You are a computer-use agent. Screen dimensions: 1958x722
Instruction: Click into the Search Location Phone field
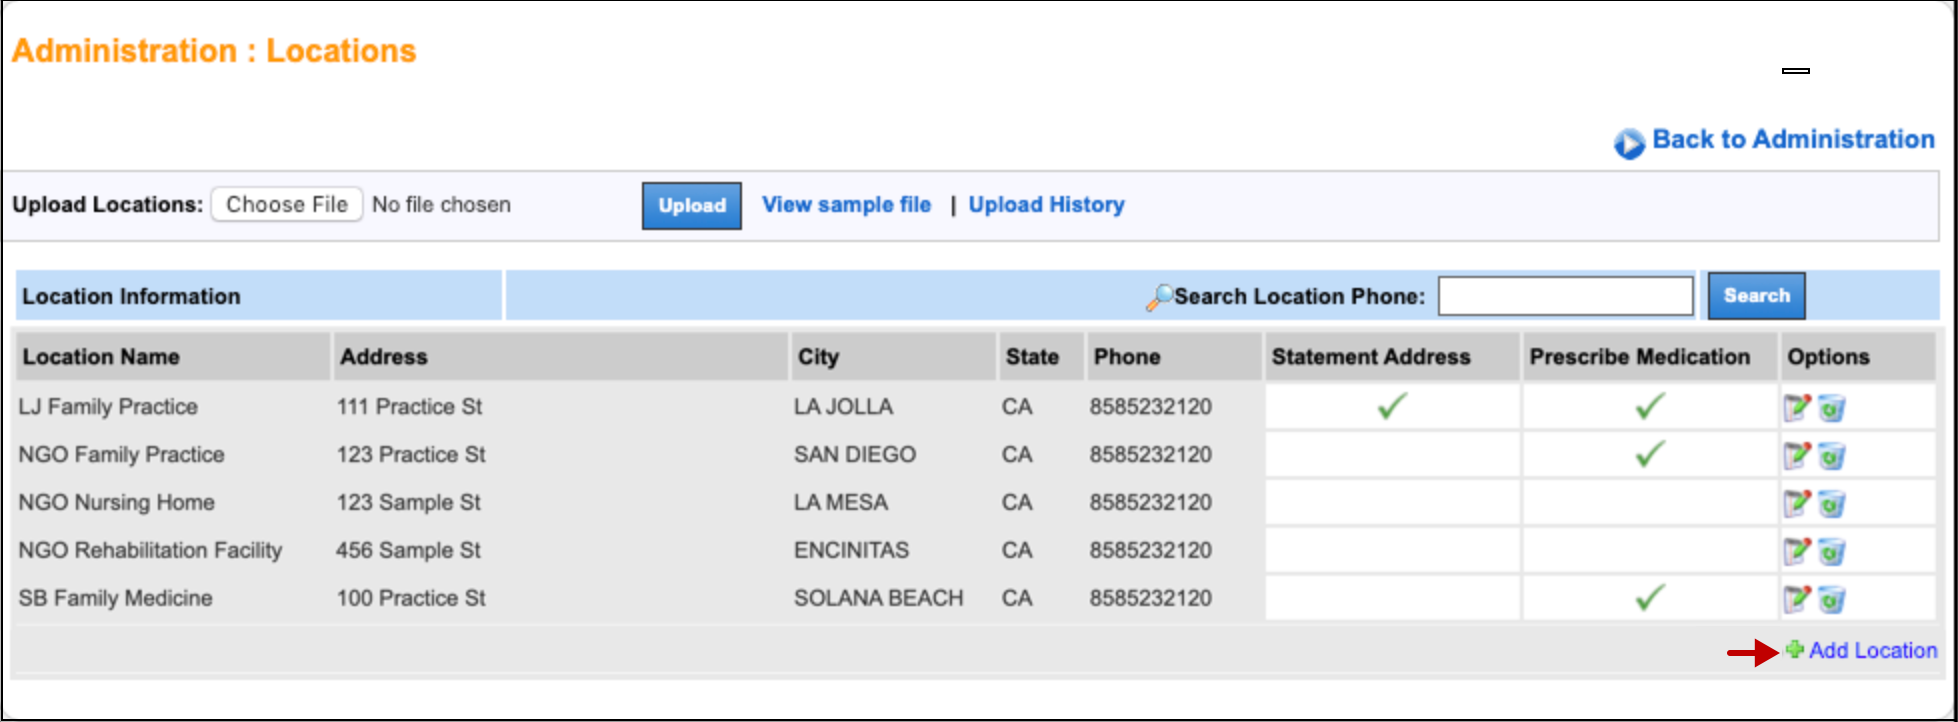click(x=1565, y=296)
